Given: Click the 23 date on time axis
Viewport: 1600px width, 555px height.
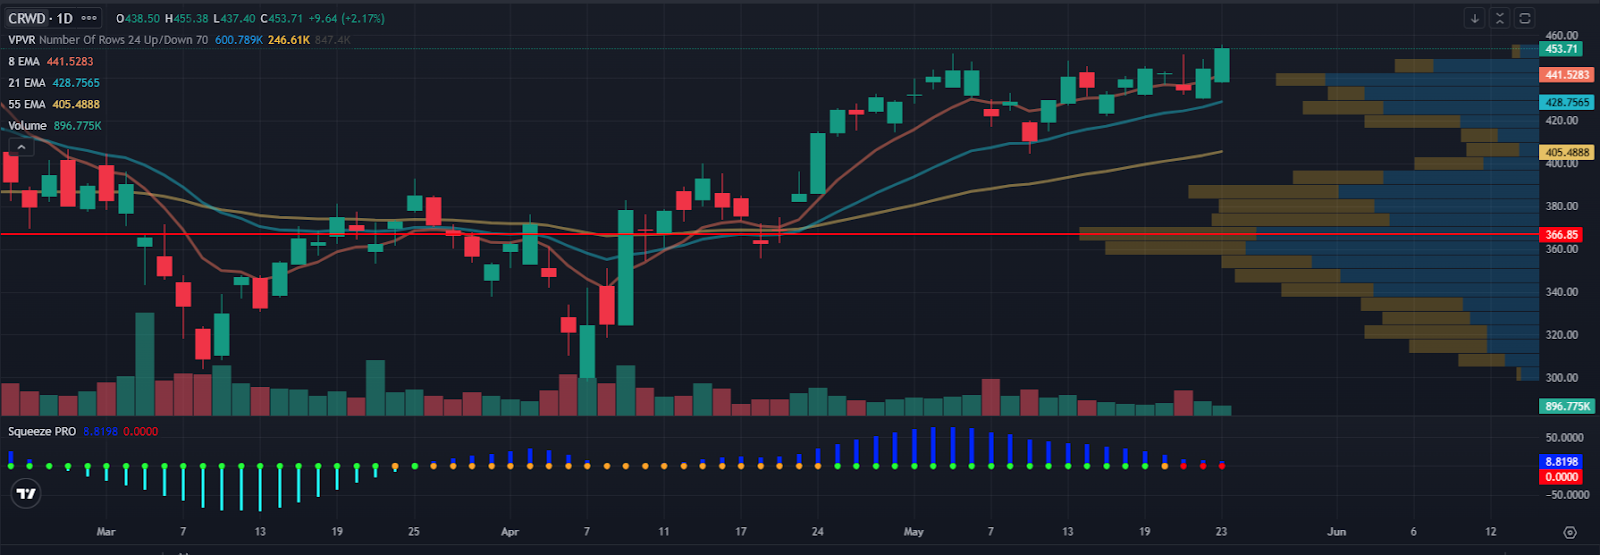Looking at the screenshot, I should coord(1221,532).
